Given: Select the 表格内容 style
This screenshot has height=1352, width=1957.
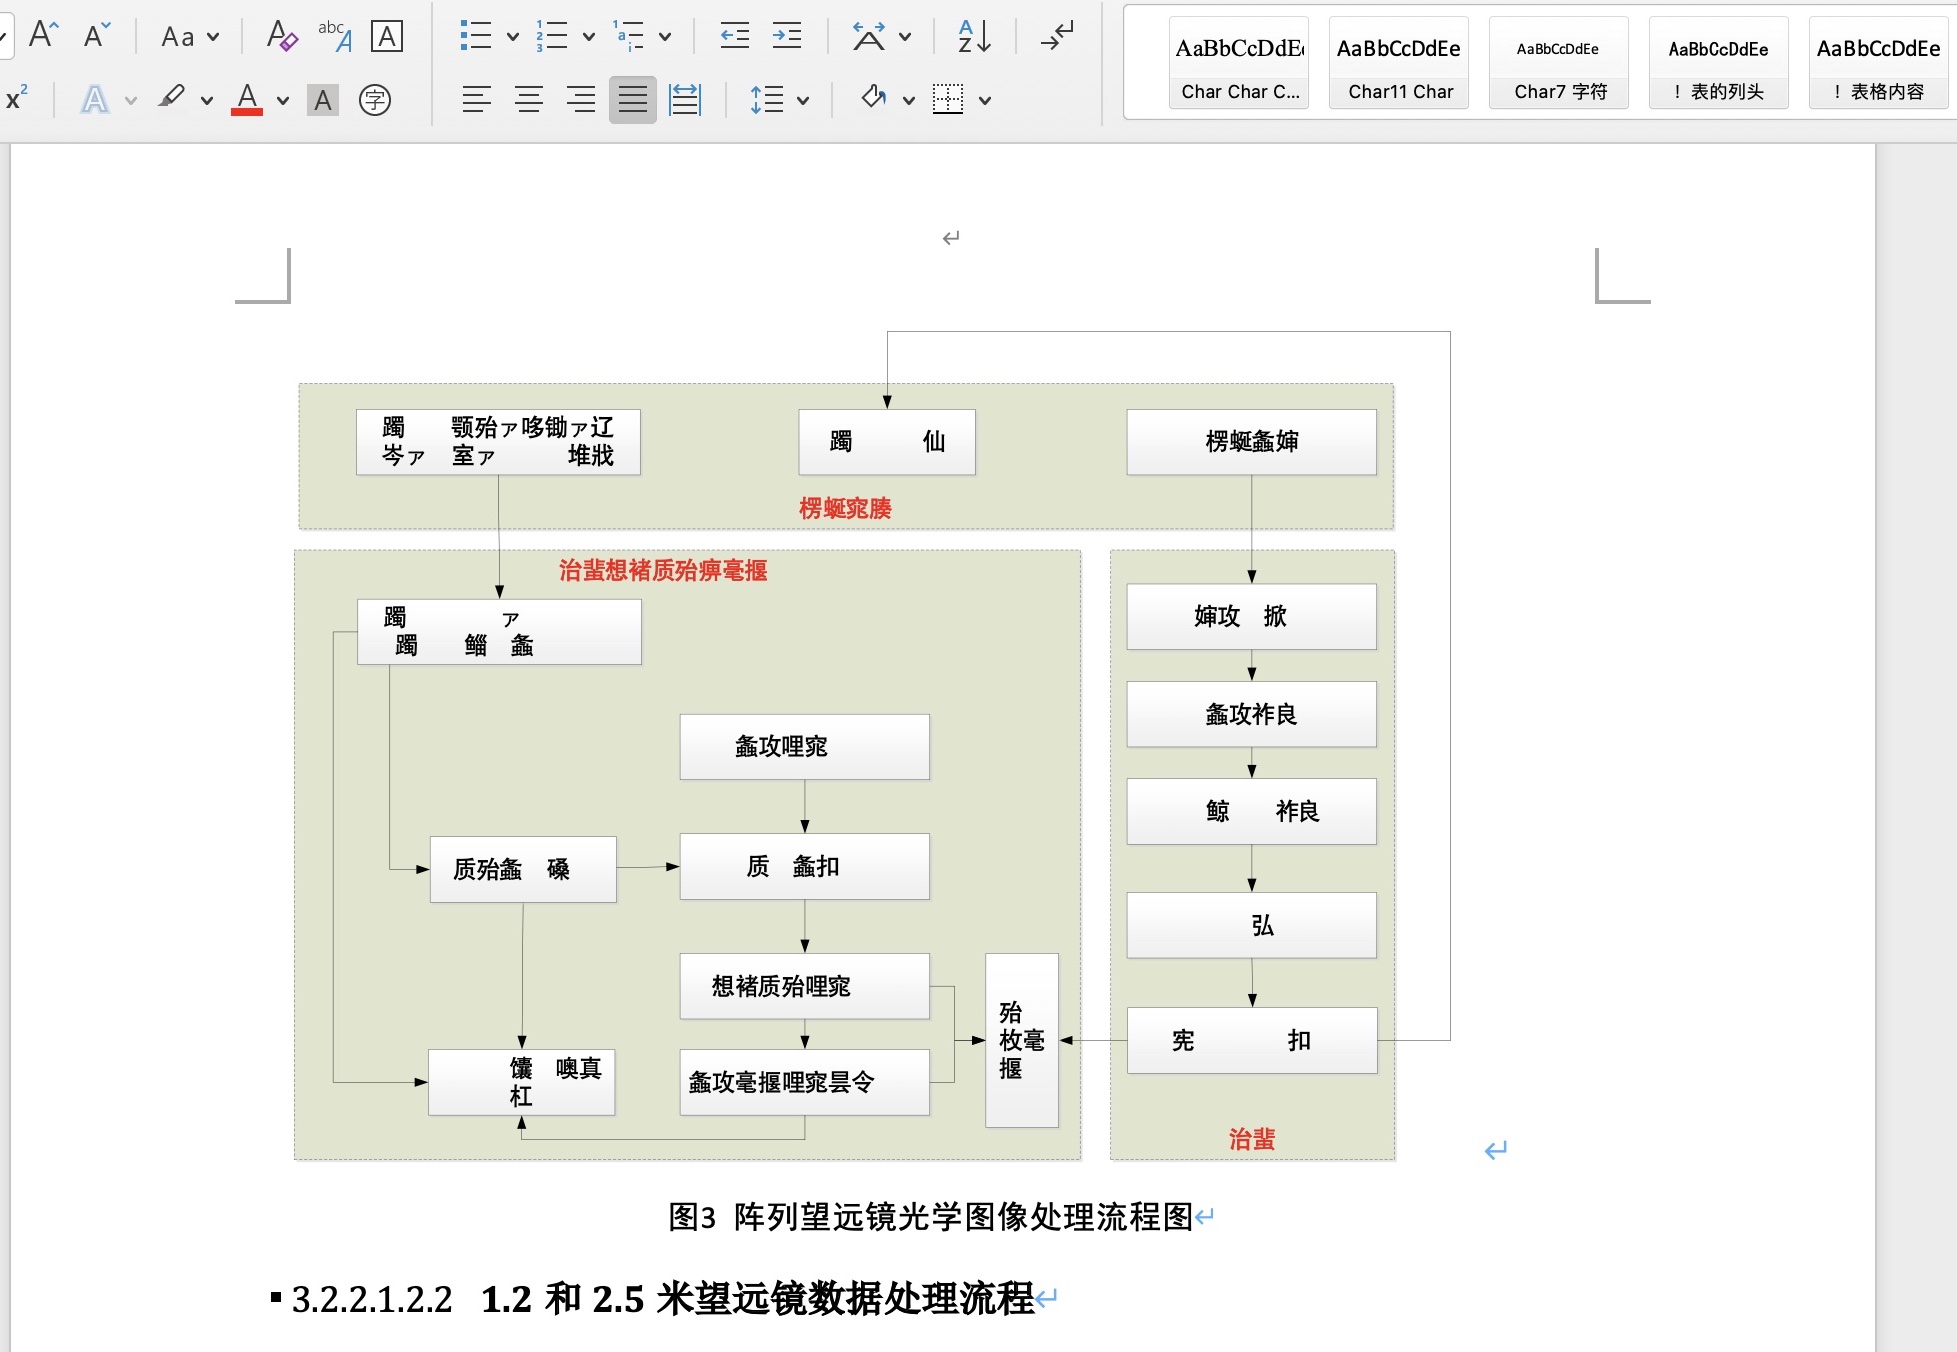Looking at the screenshot, I should point(1879,63).
